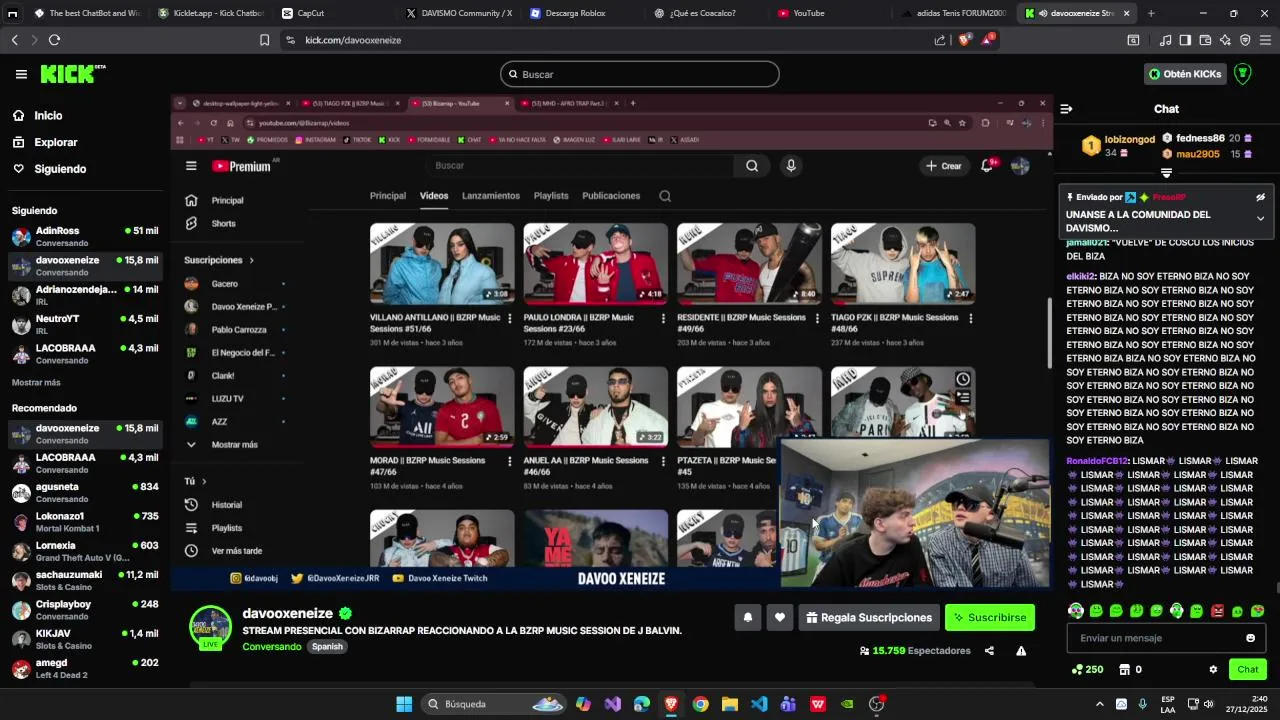Switch to Descarga Roblox tab

(x=582, y=13)
